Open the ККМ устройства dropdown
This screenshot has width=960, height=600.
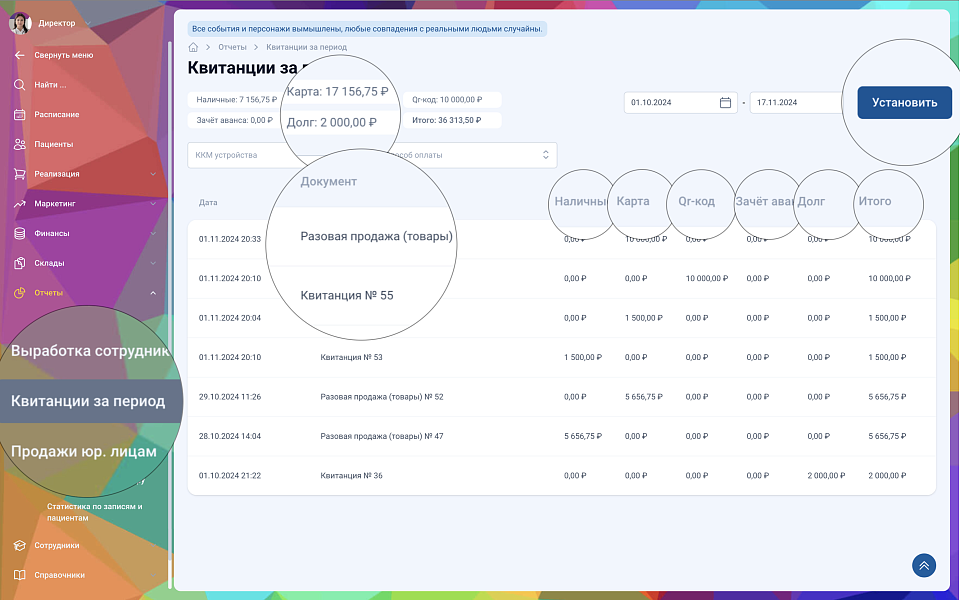pyautogui.click(x=240, y=155)
